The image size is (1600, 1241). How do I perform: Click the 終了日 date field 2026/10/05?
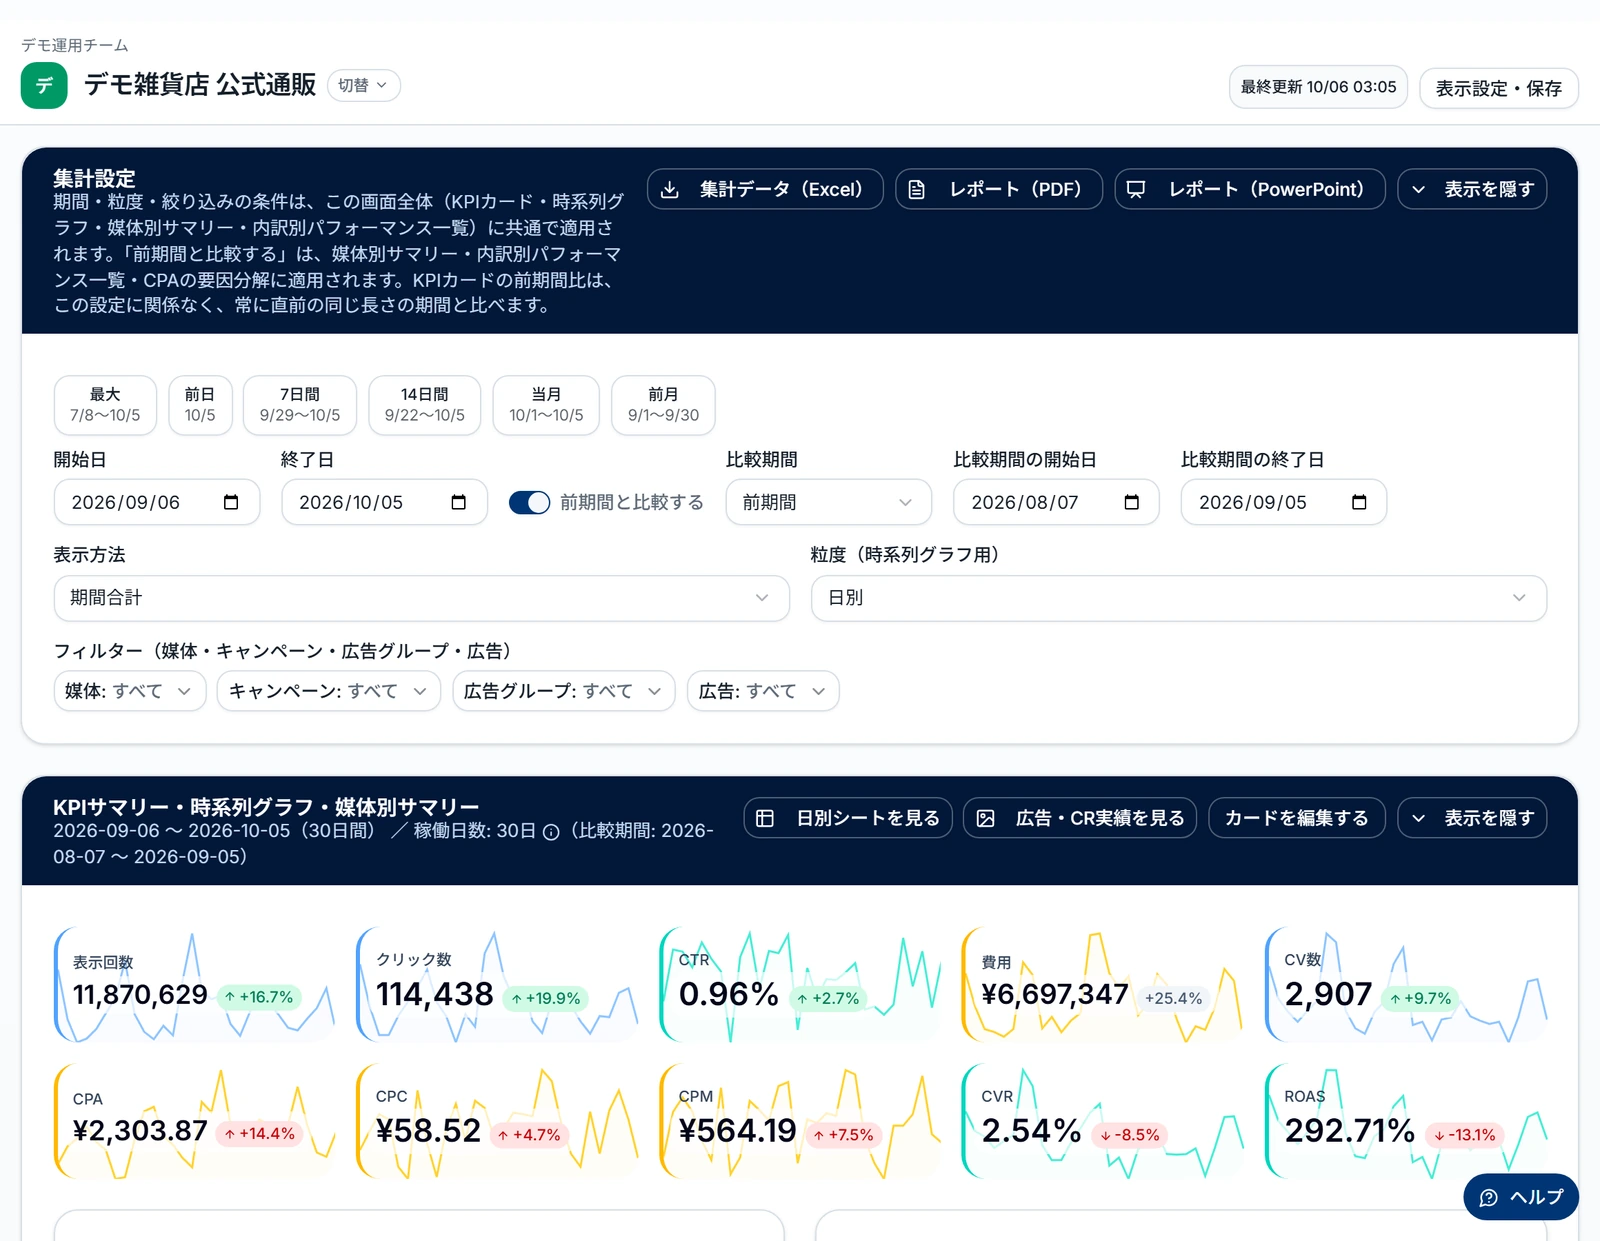(x=385, y=502)
